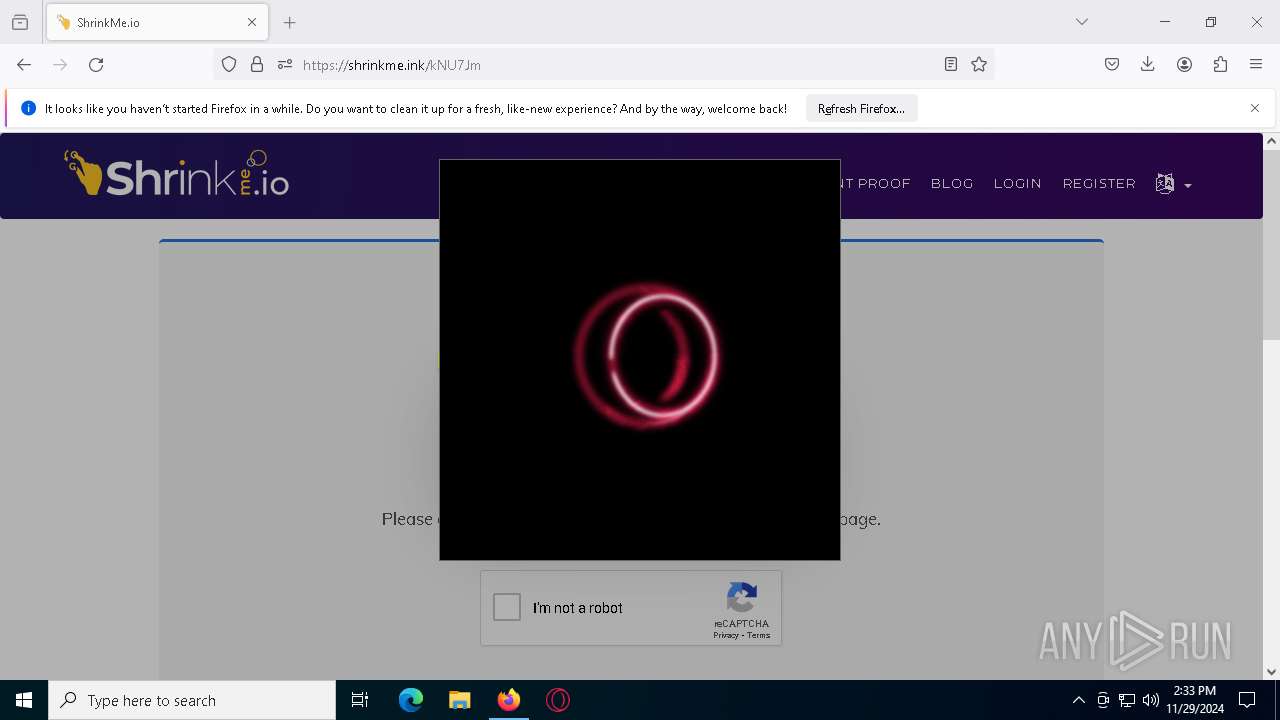Open the reCAPTCHA Terms link

(759, 636)
